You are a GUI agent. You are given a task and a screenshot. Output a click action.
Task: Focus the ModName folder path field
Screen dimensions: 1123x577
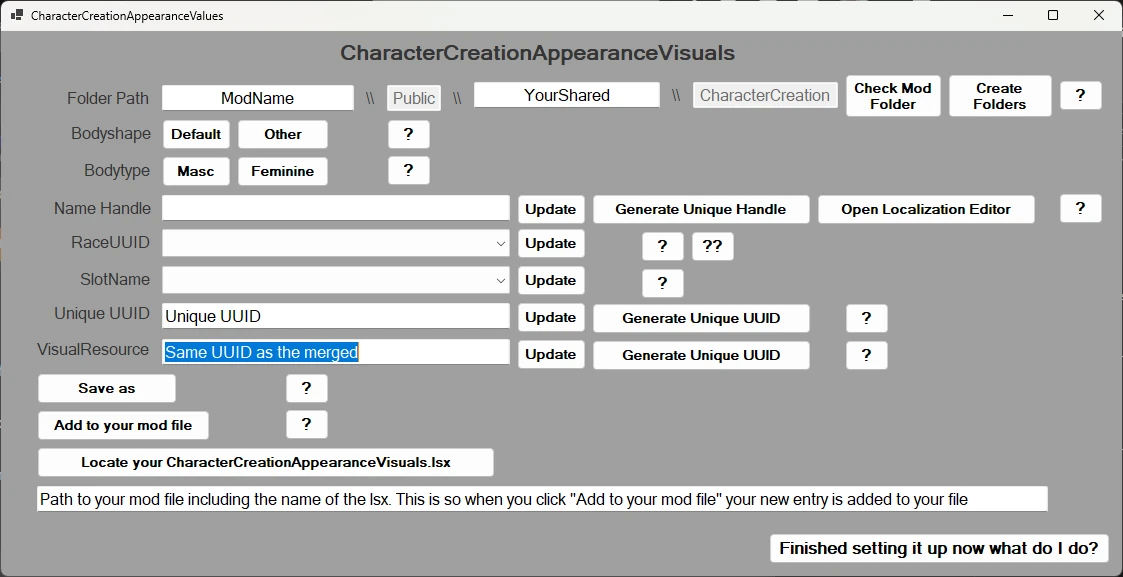click(258, 98)
